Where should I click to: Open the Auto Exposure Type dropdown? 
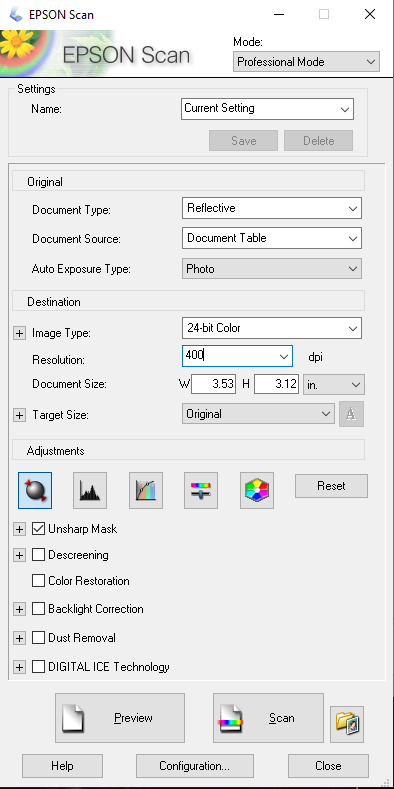coord(272,269)
